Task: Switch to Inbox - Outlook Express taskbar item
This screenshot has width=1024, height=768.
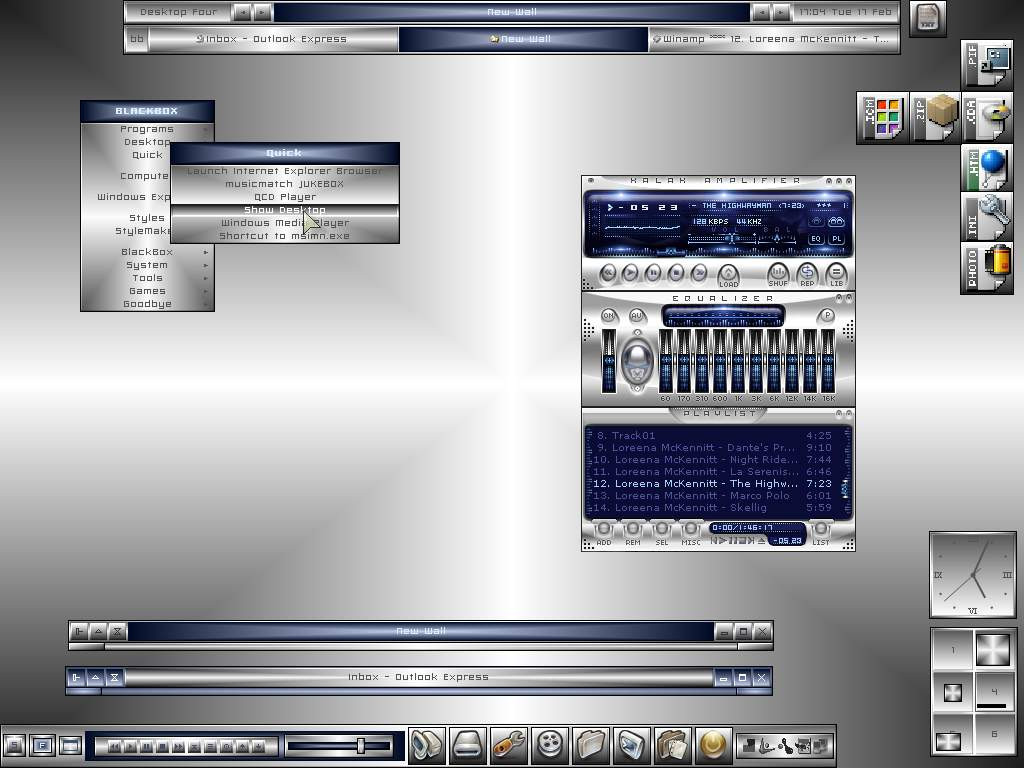Action: coord(274,39)
